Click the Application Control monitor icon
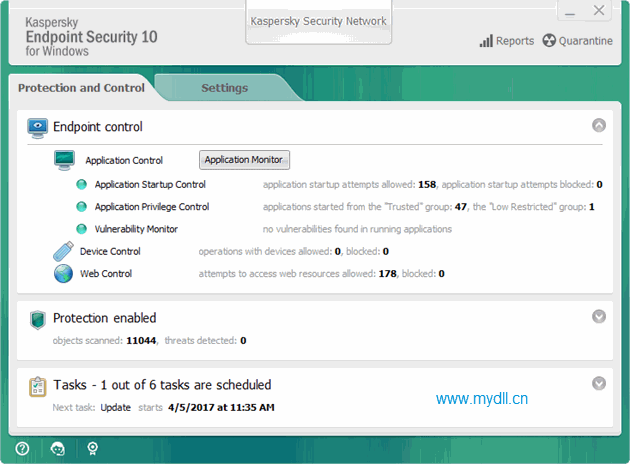This screenshot has height=464, width=630. coord(64,160)
